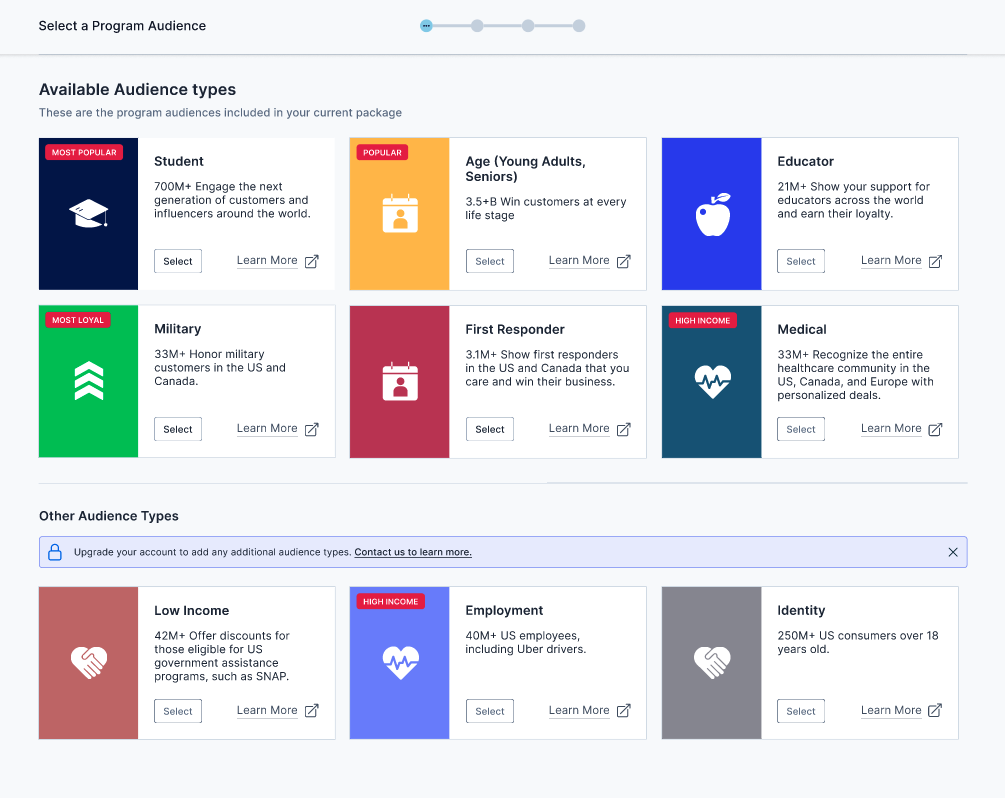This screenshot has height=798, width=1005.
Task: Open Learn More for Medical audience
Action: (891, 428)
